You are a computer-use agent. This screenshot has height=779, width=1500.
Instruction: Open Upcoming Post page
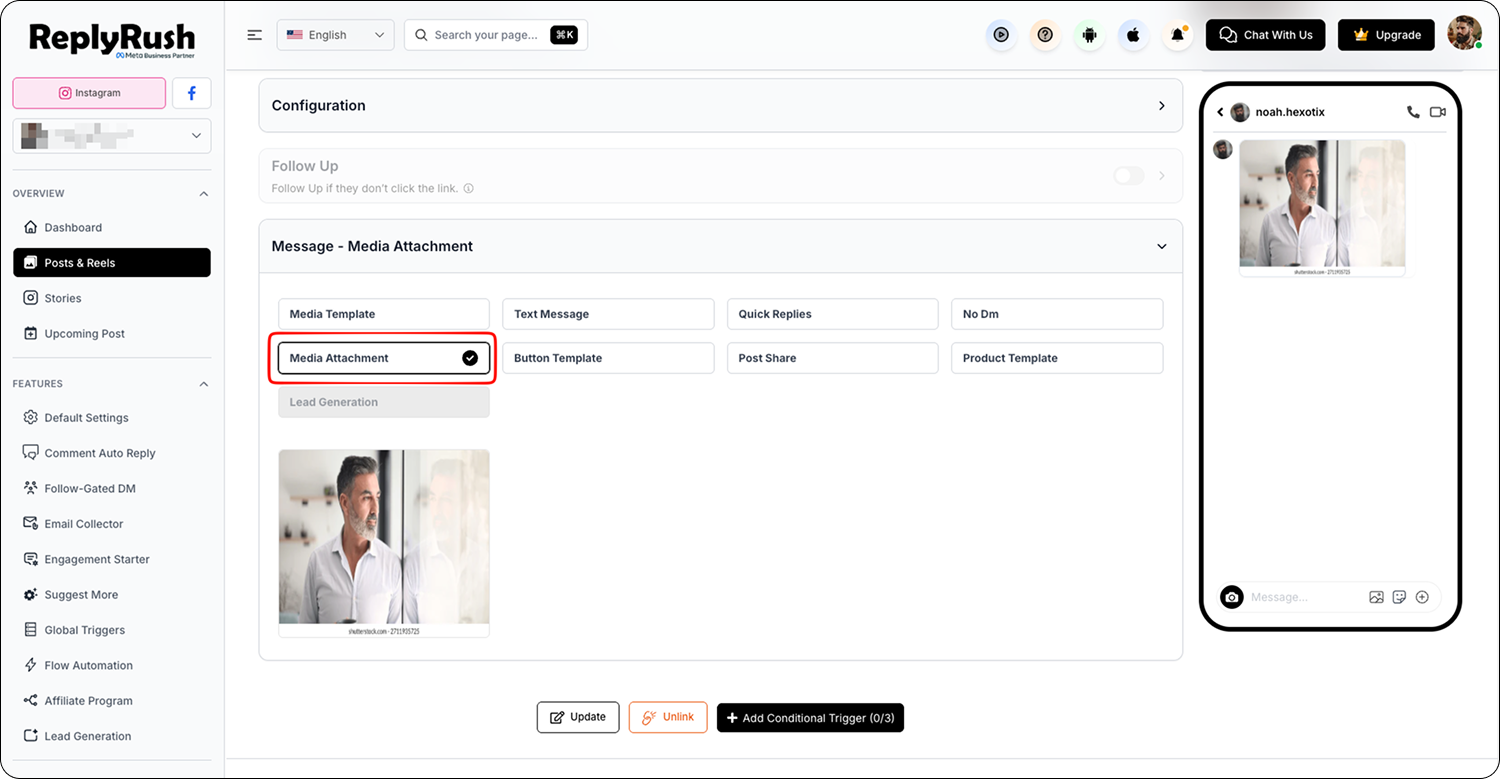(x=112, y=334)
